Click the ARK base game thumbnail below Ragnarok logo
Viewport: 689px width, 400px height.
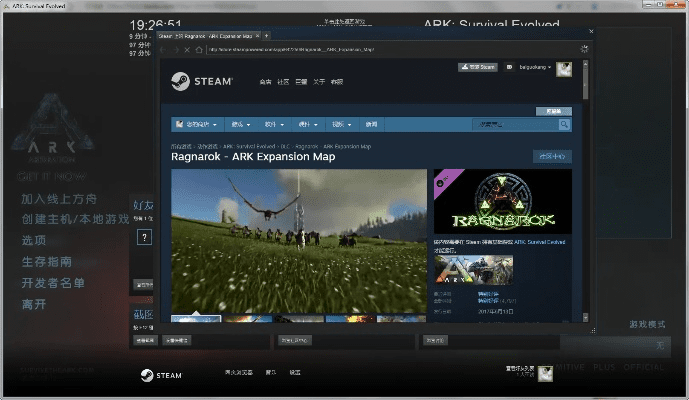(x=473, y=268)
